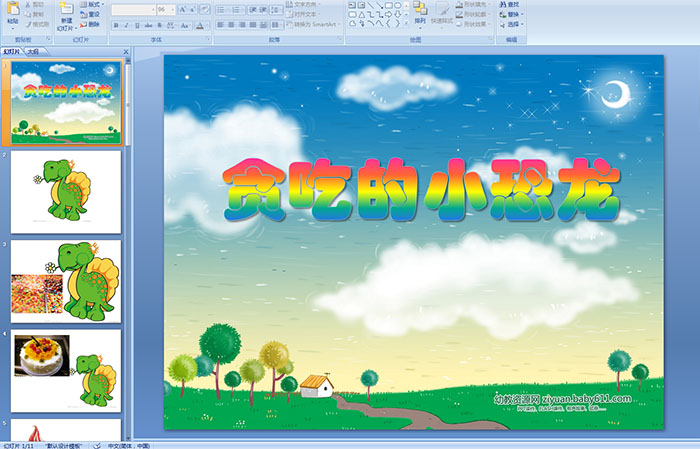
Task: Toggle Center text alignment
Action: 231,25
